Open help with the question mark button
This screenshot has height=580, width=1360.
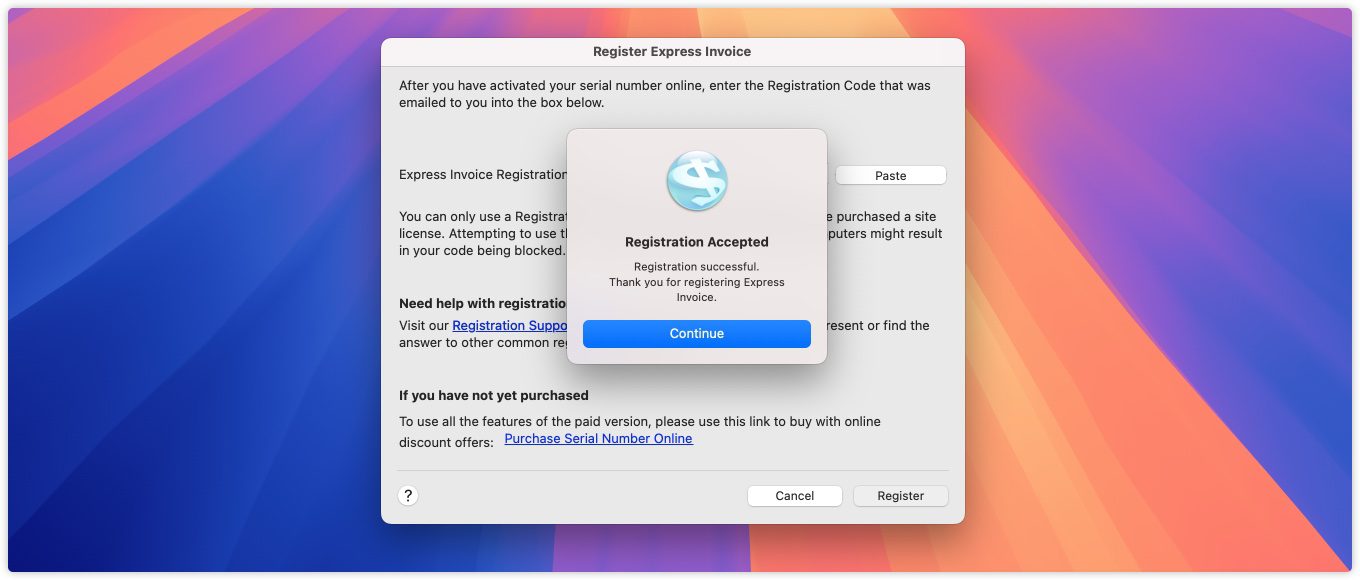point(408,495)
